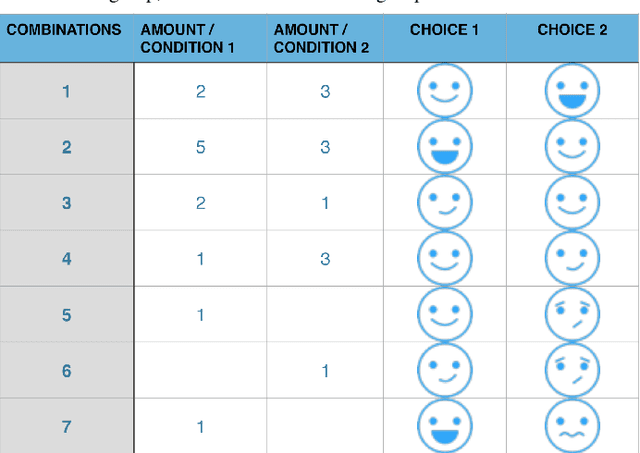Viewport: 640px width, 453px height.
Task: Select the Choice 2 smiley in row 2
Action: click(572, 147)
